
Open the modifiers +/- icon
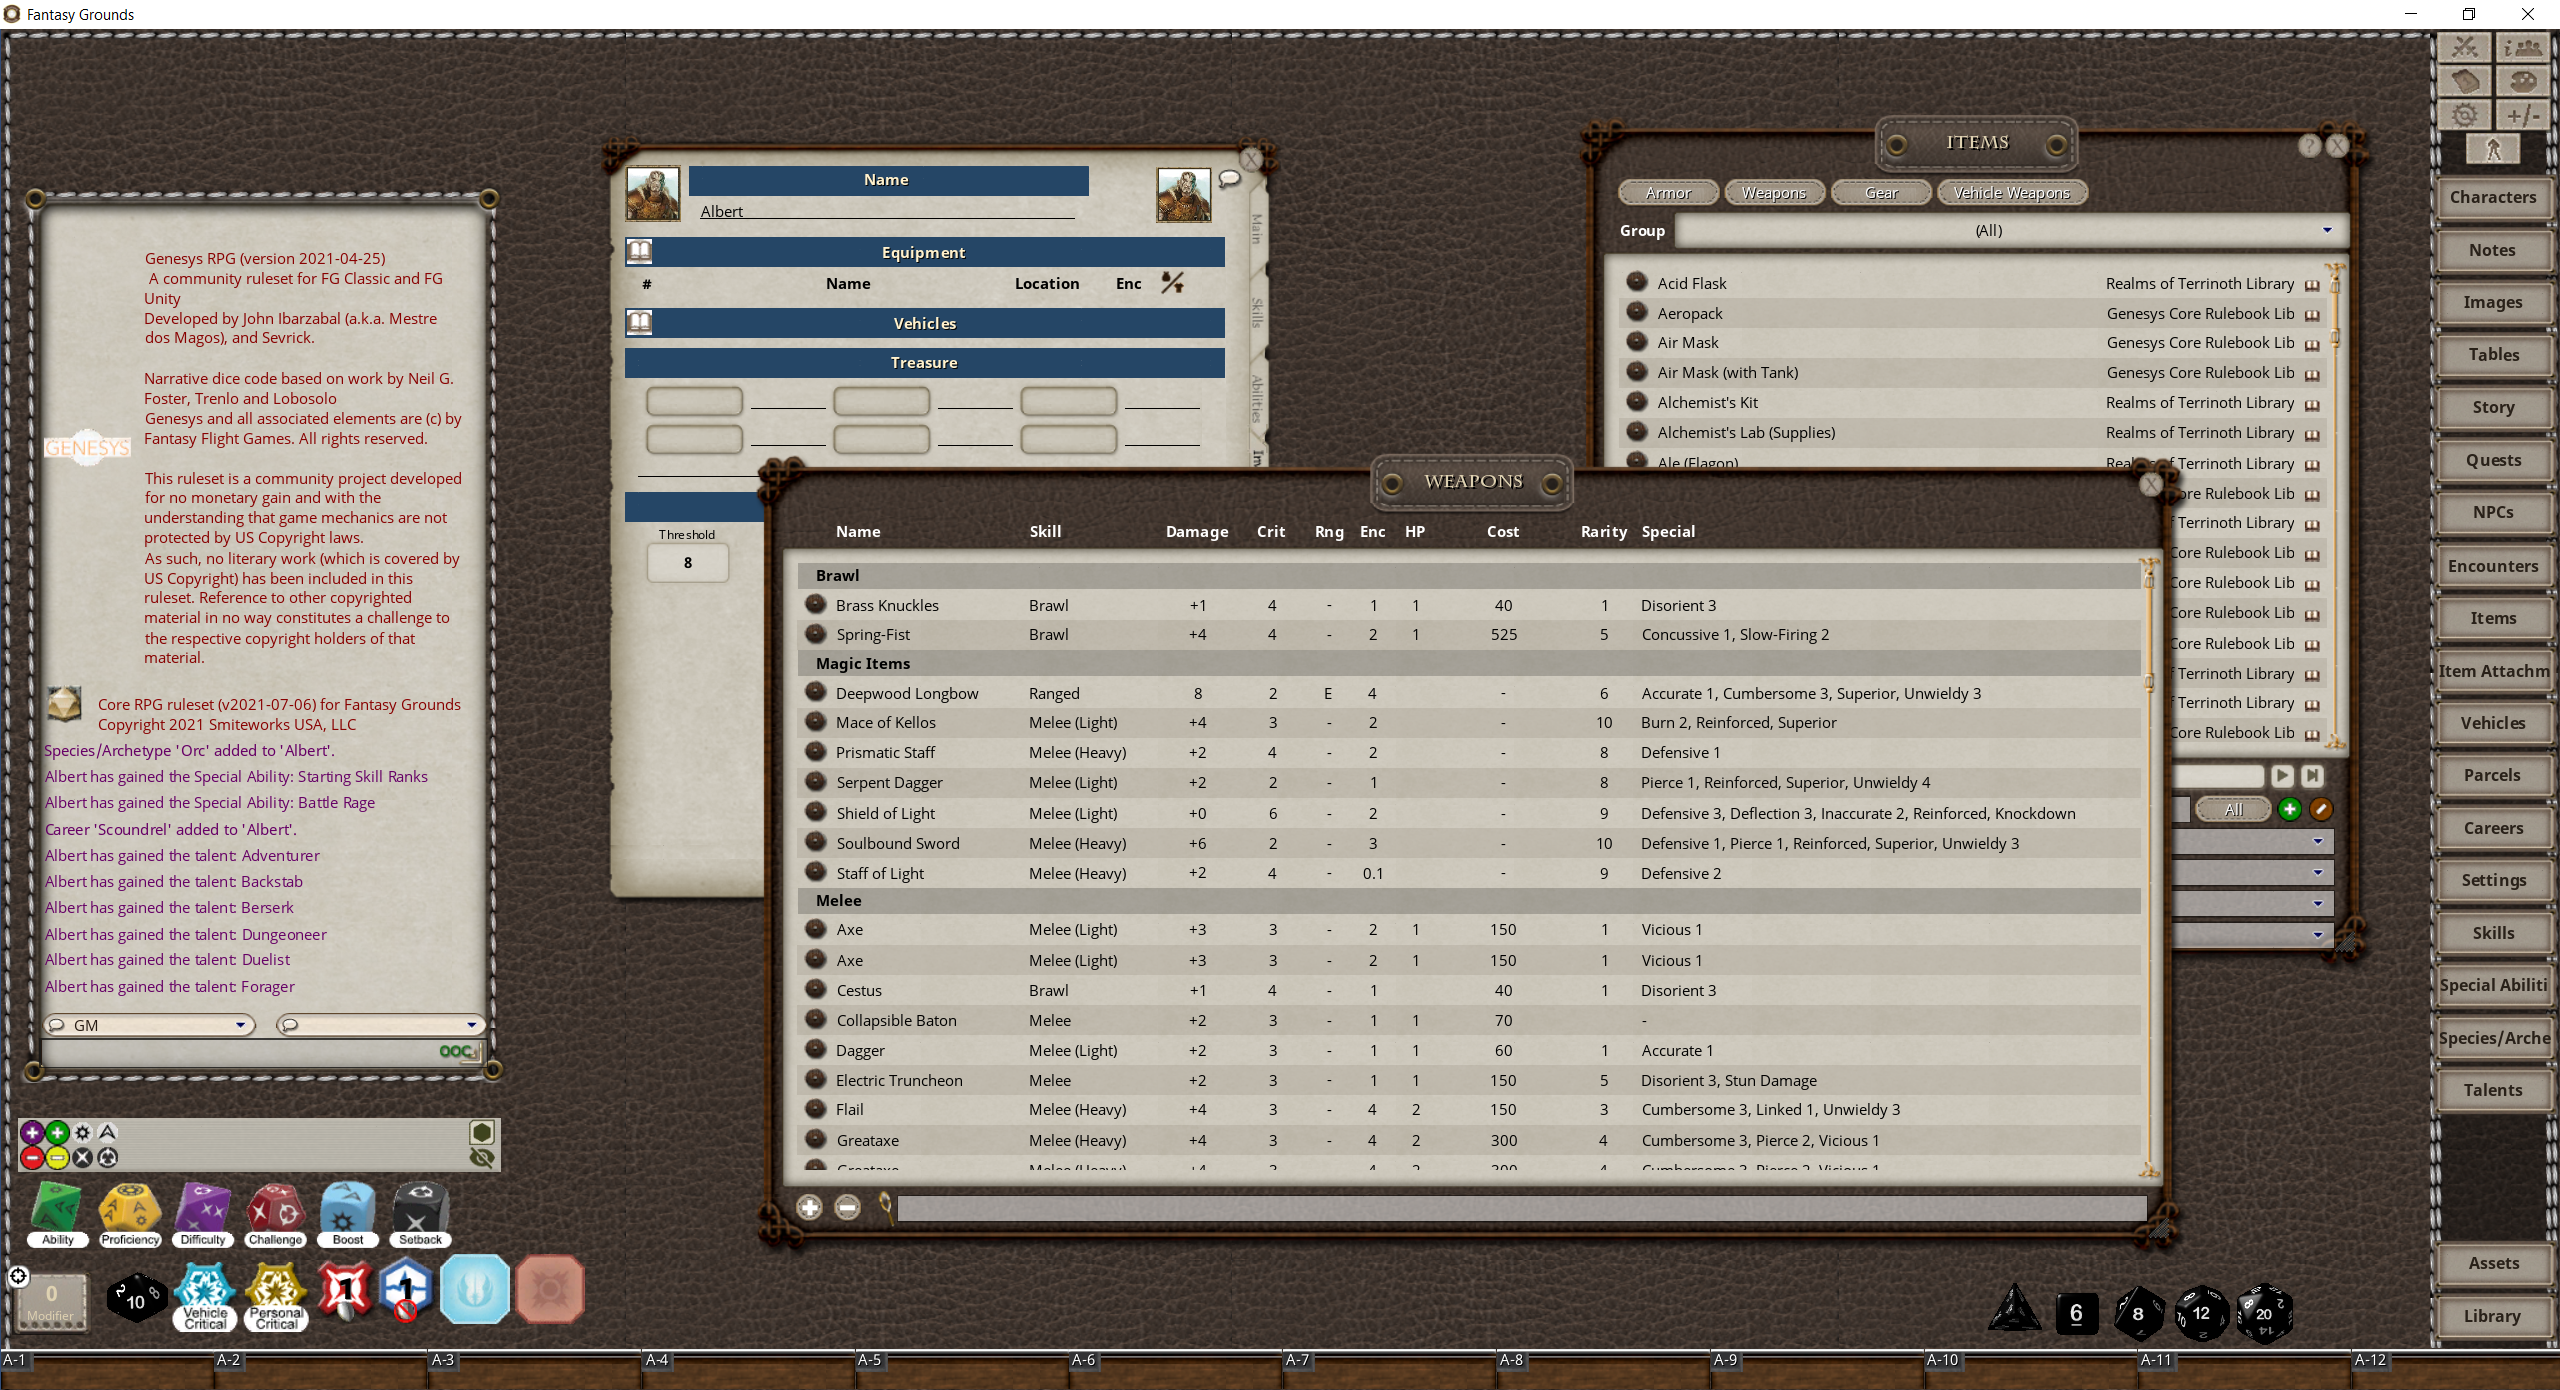(2522, 115)
